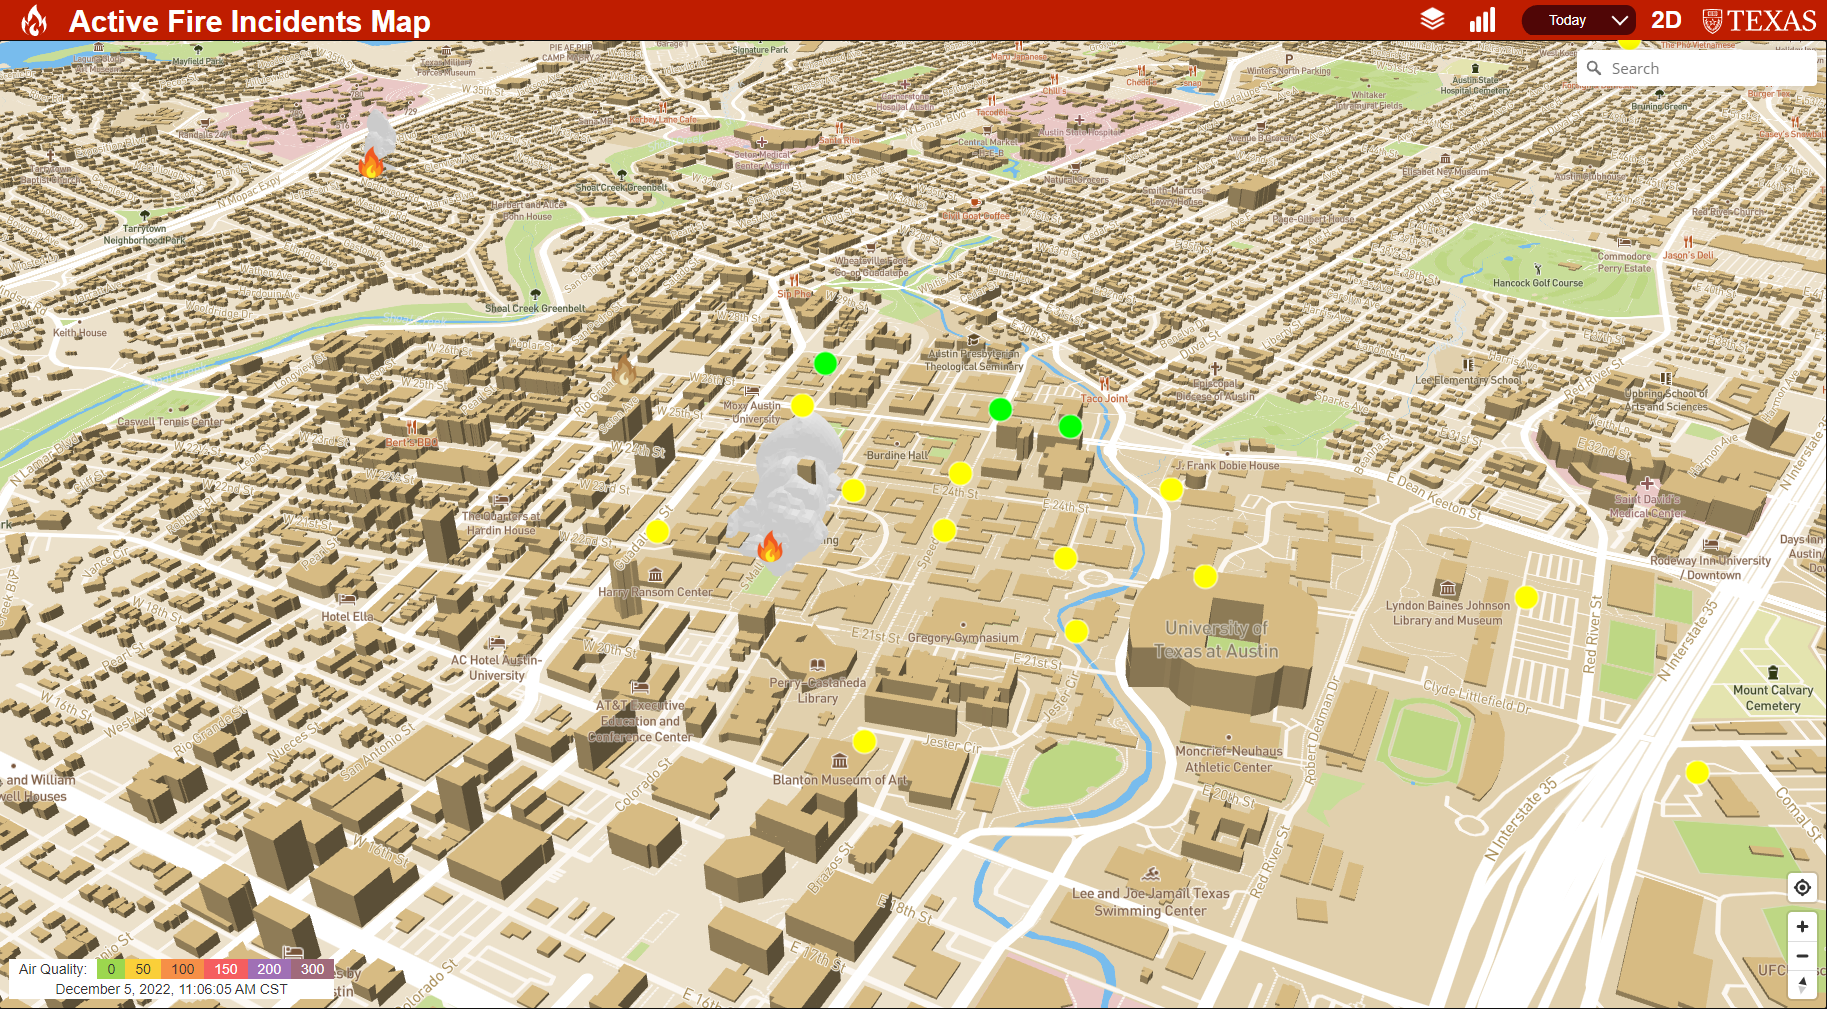
Task: Click the "Moncrief-Neuhaus Athletic Center" label
Action: pos(1229,759)
